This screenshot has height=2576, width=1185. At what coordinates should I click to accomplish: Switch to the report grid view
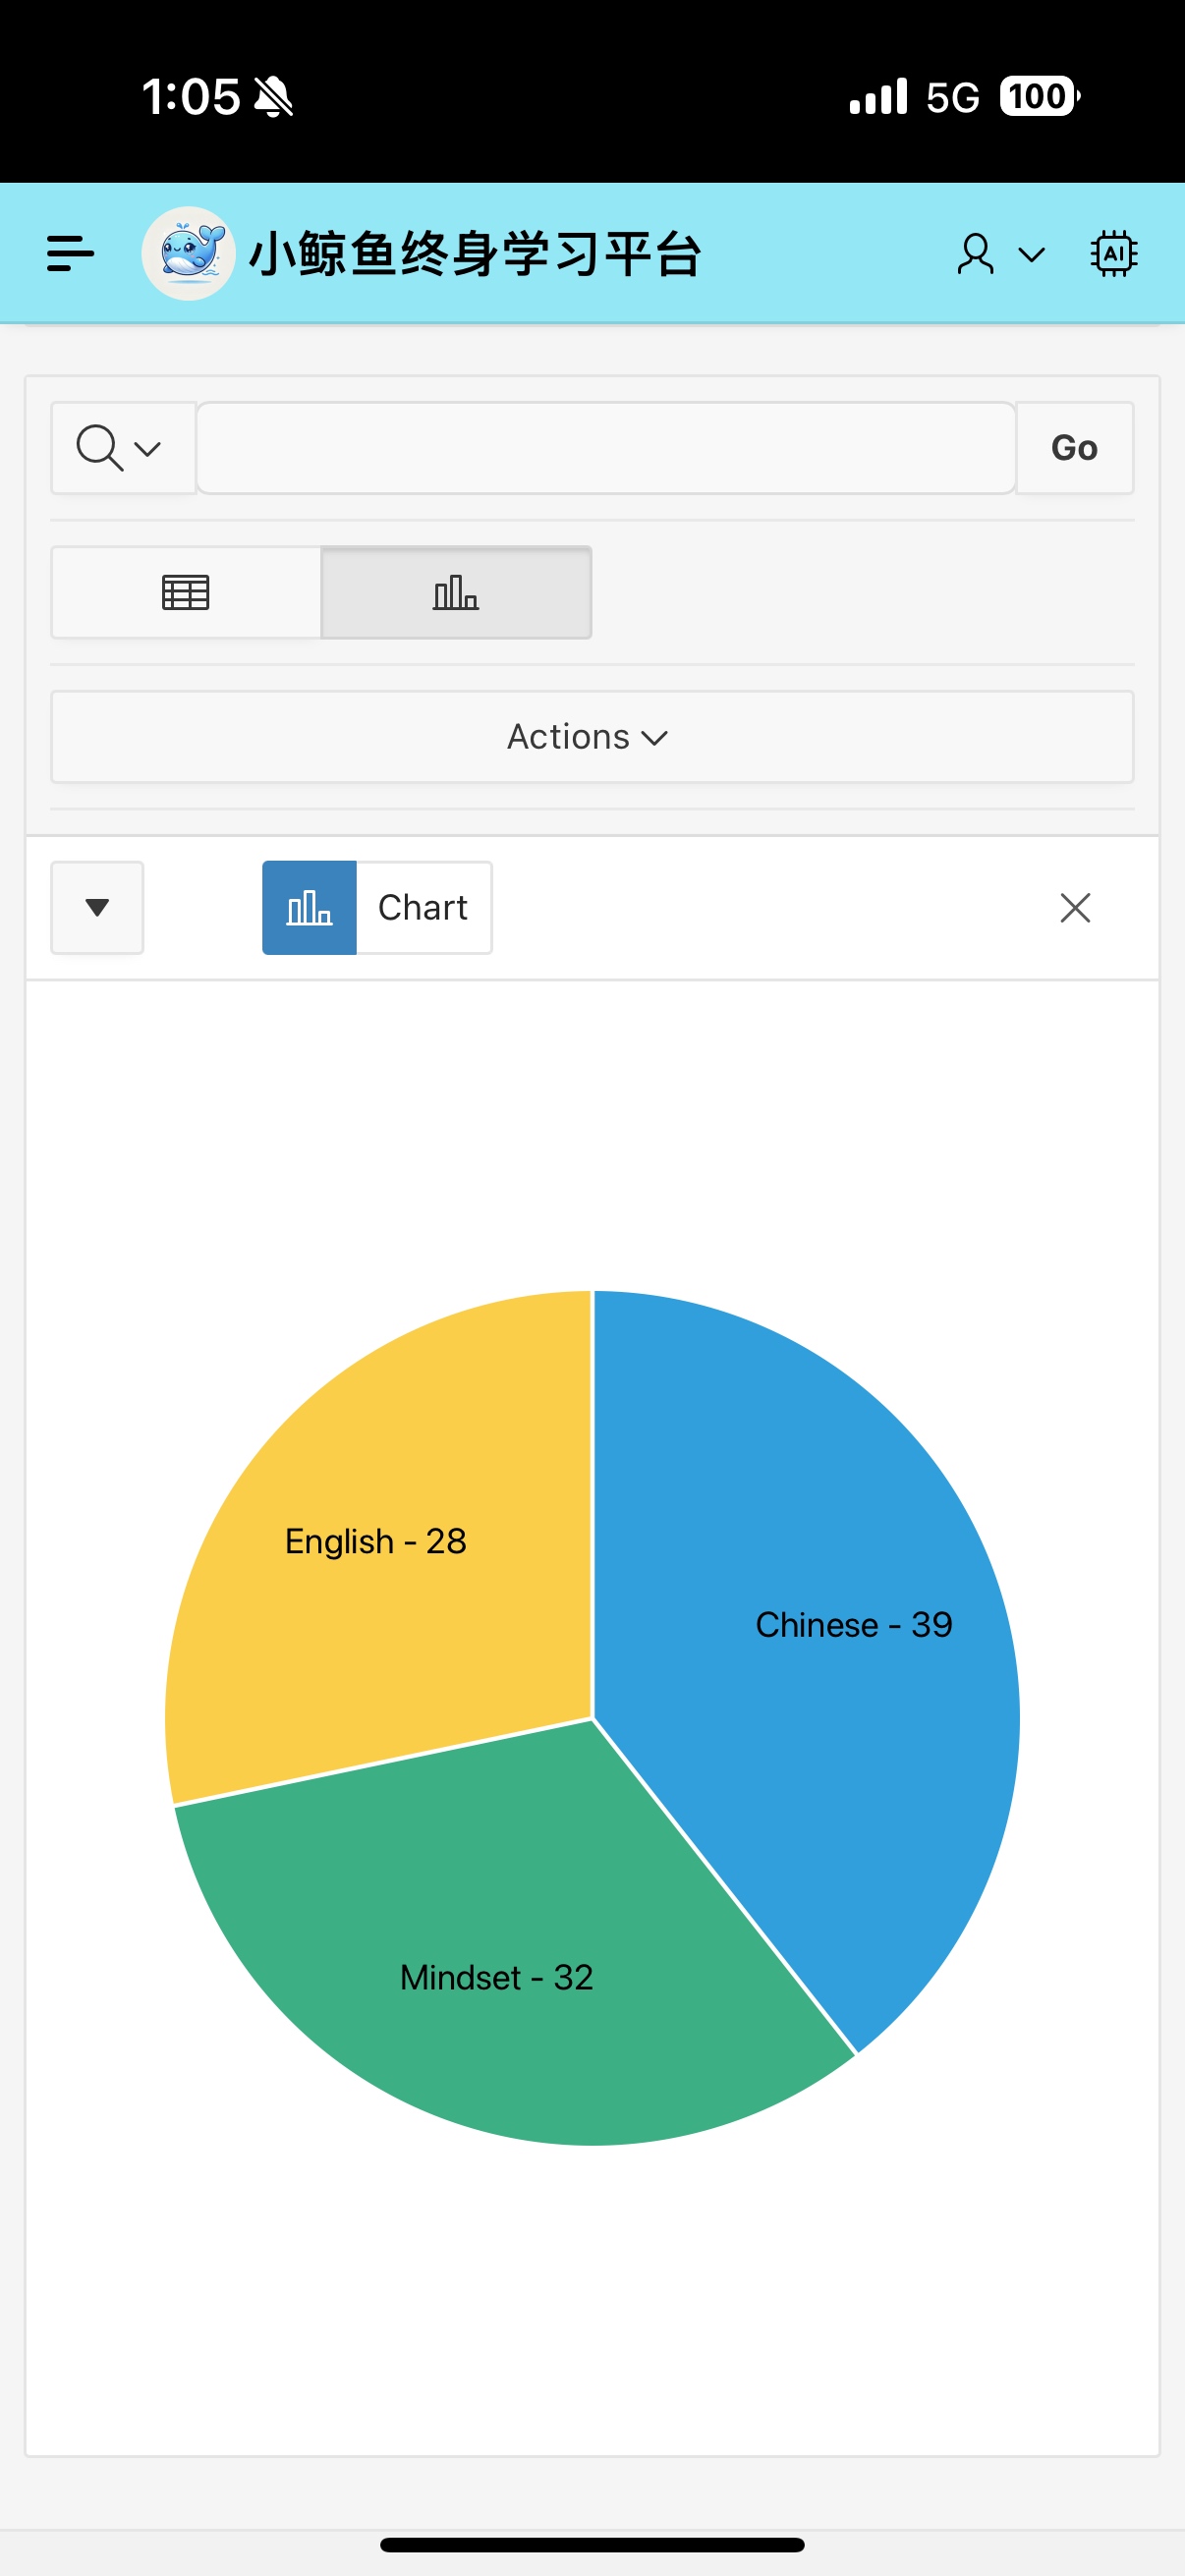pos(186,593)
